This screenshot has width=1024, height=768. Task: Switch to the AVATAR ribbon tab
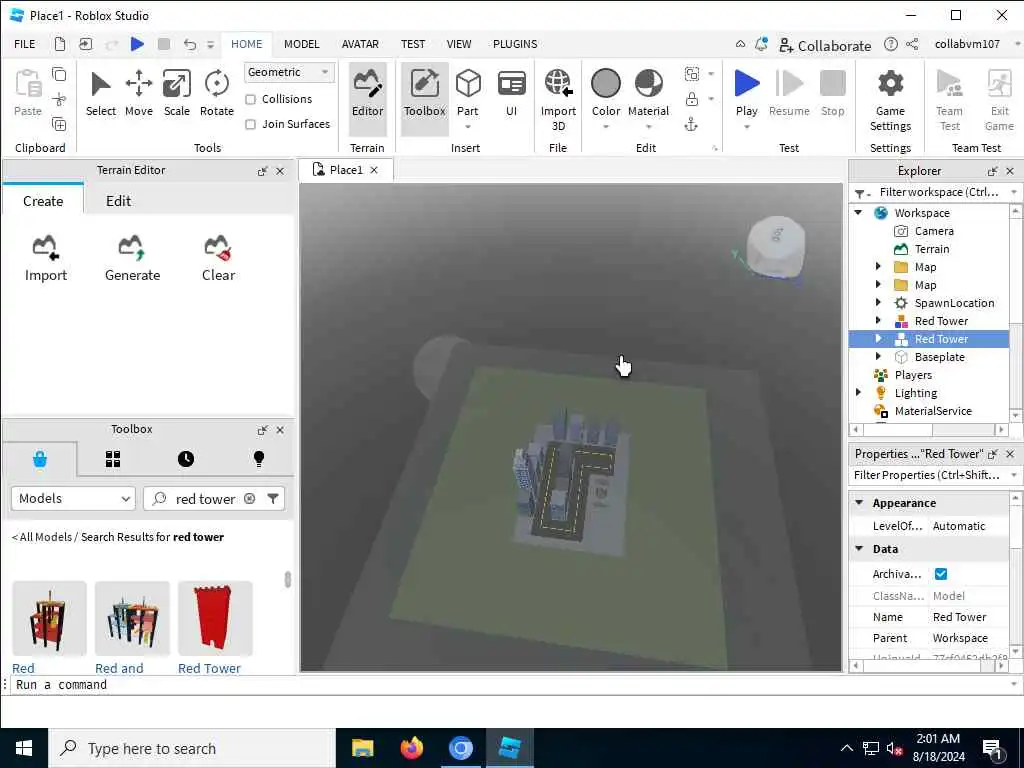tap(360, 44)
